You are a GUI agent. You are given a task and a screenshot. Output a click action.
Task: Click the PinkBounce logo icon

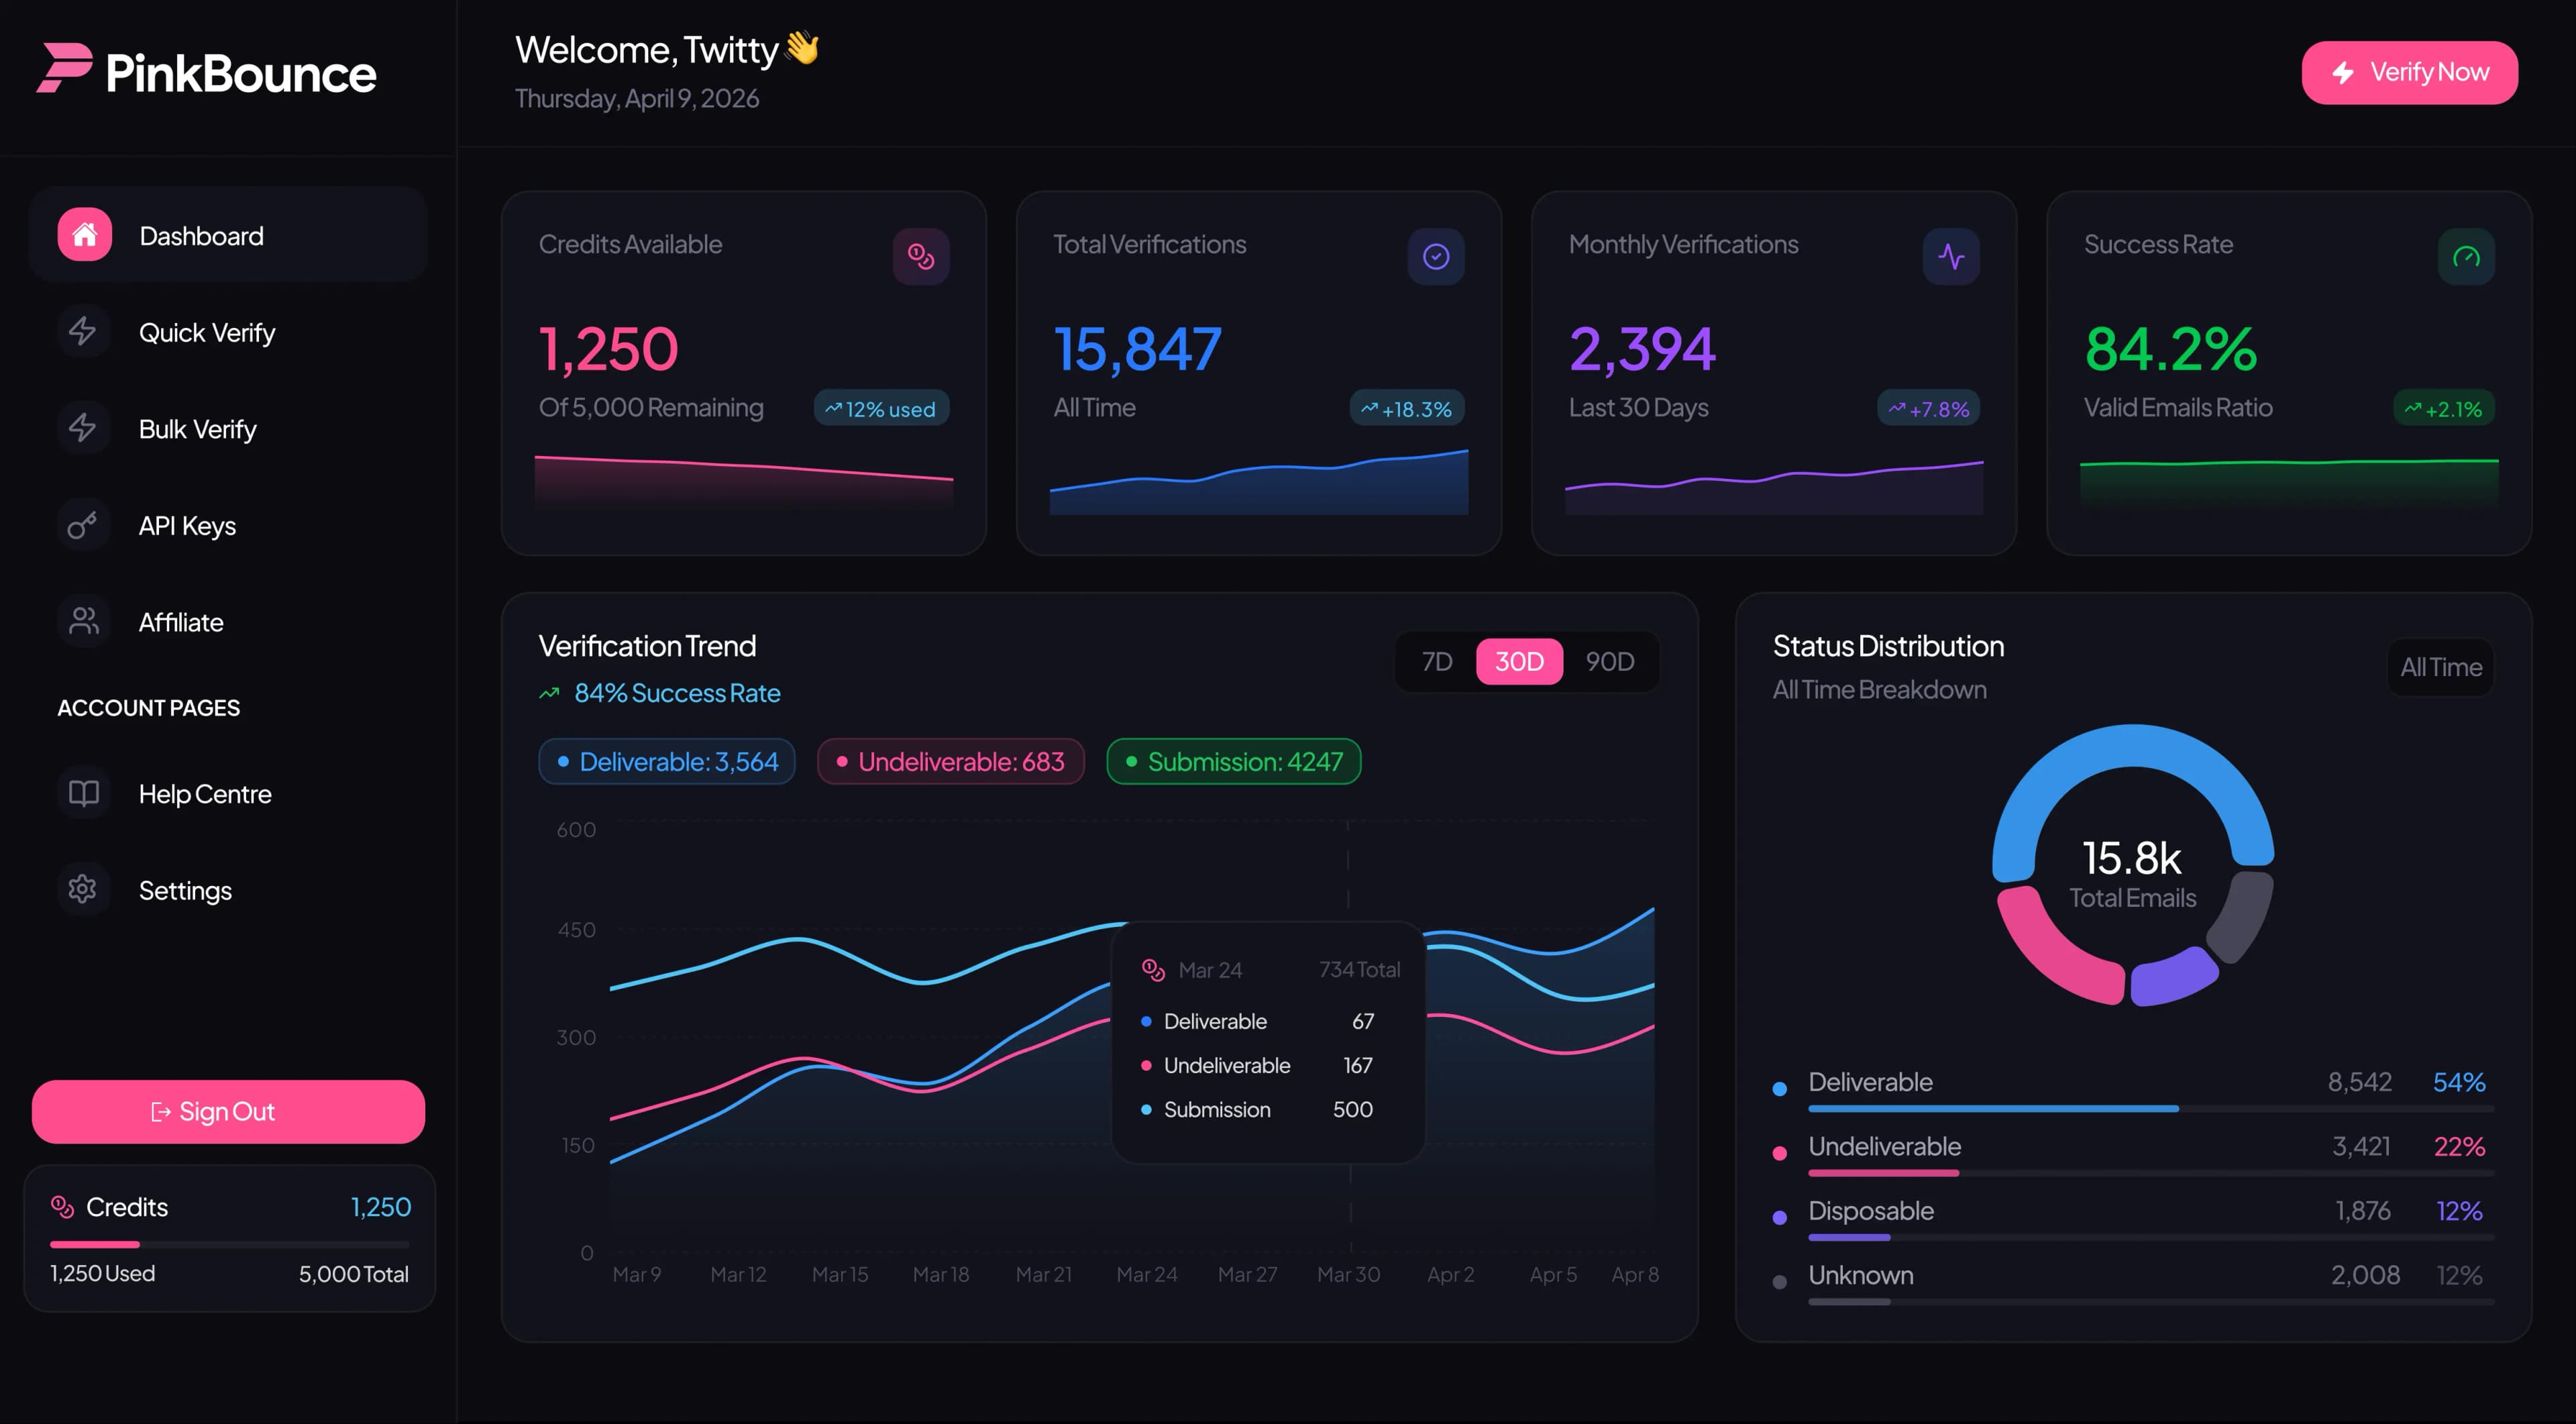pos(65,69)
